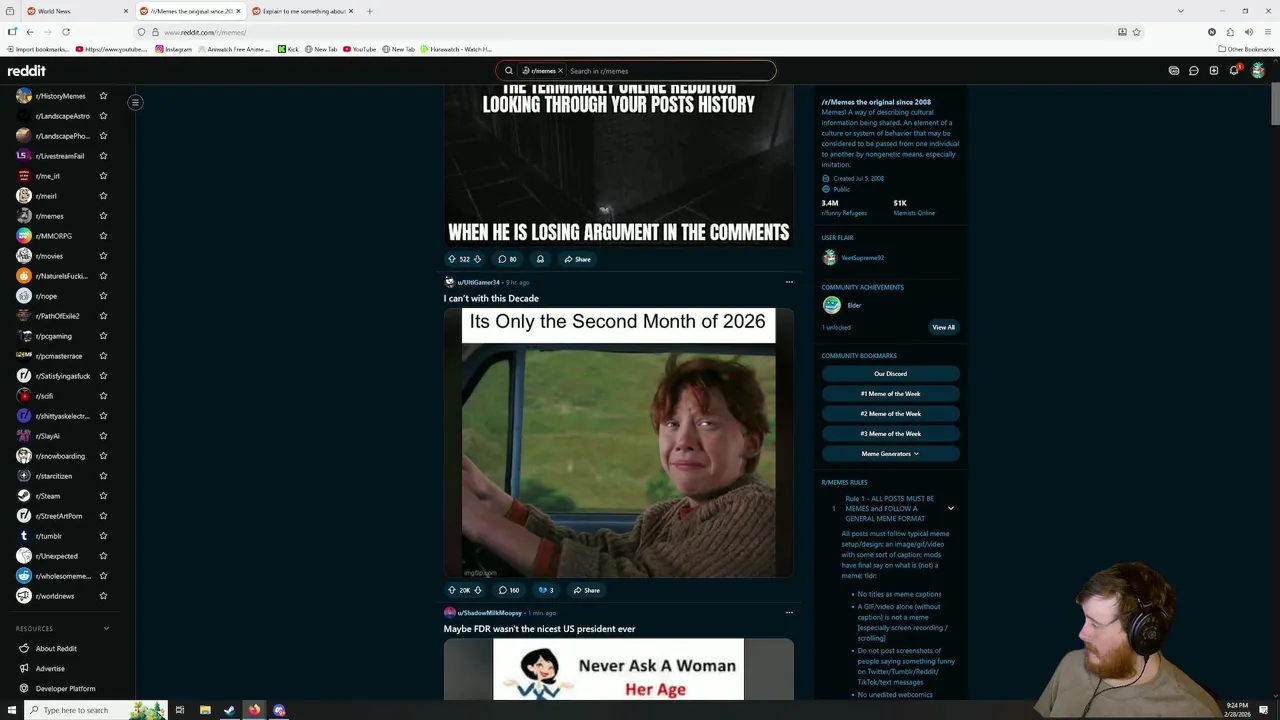Open the list all tabs dropdown arrow
Screen dimensions: 1280x720
(x=1181, y=11)
